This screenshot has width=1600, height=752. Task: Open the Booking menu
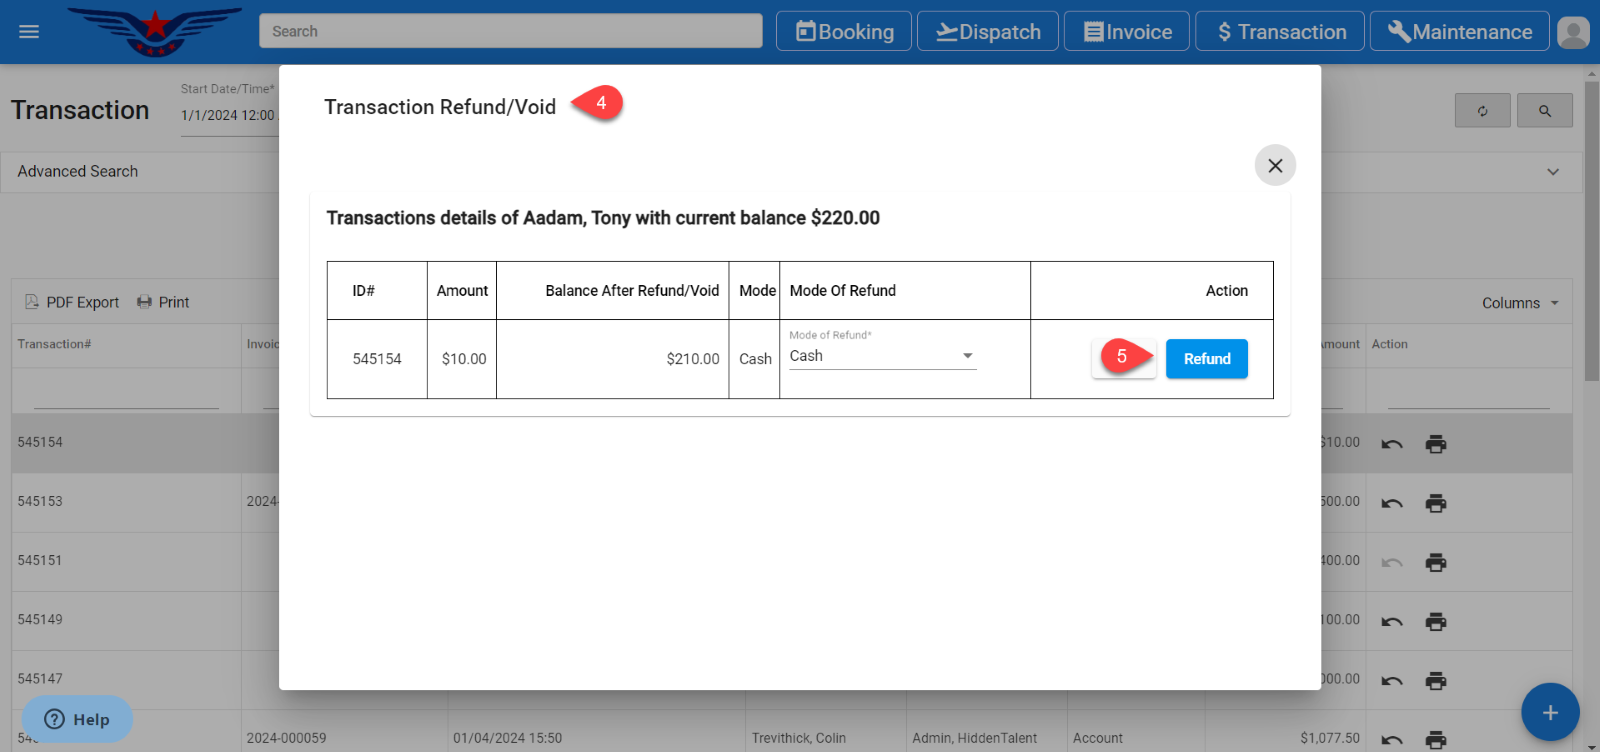click(844, 32)
